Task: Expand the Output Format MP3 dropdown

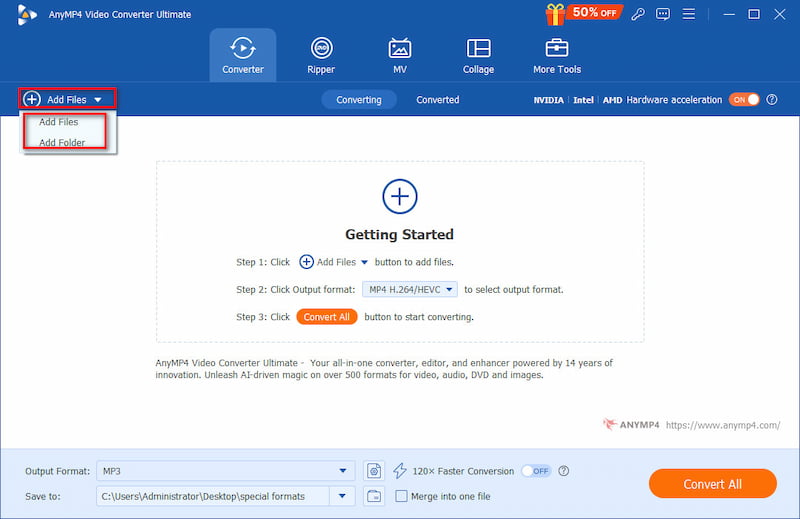Action: (343, 471)
